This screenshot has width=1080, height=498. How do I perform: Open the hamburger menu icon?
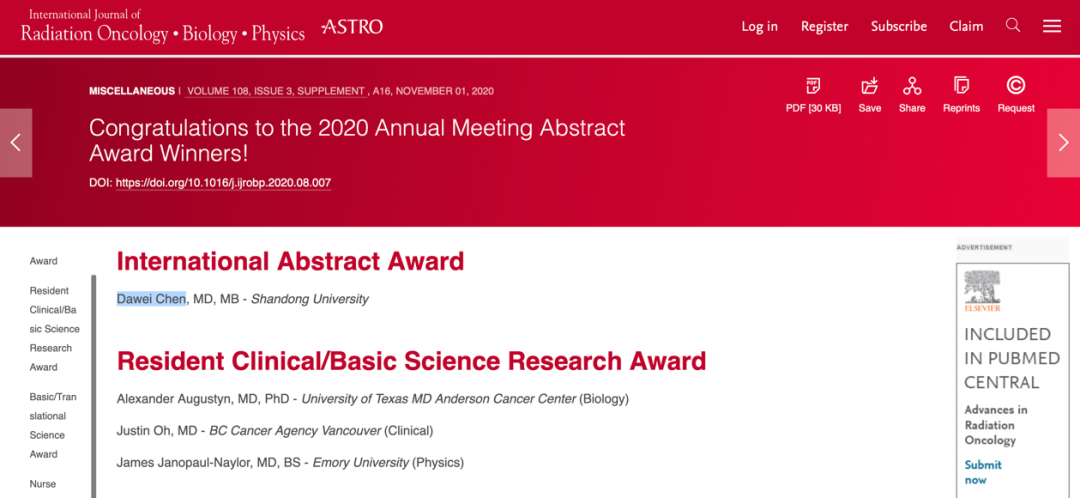[1052, 26]
